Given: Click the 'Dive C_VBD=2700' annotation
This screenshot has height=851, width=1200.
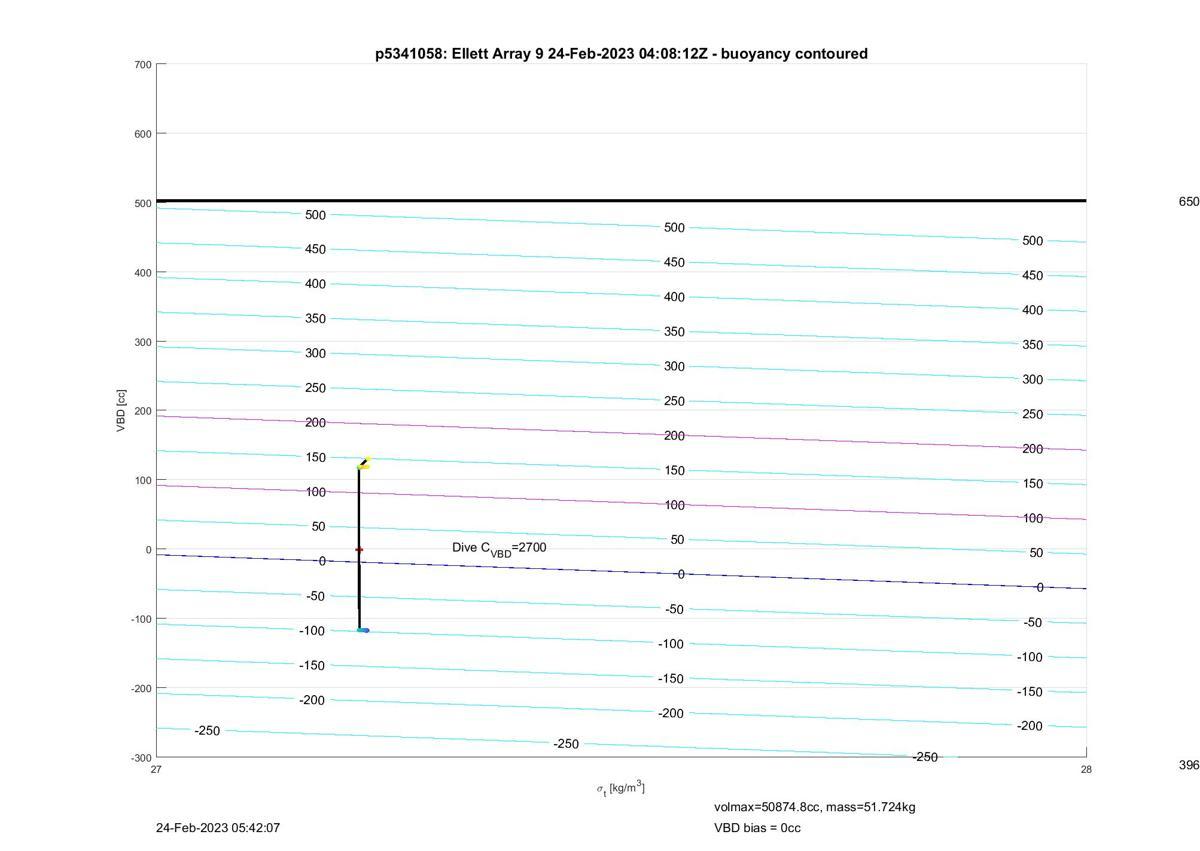Looking at the screenshot, I should click(499, 549).
